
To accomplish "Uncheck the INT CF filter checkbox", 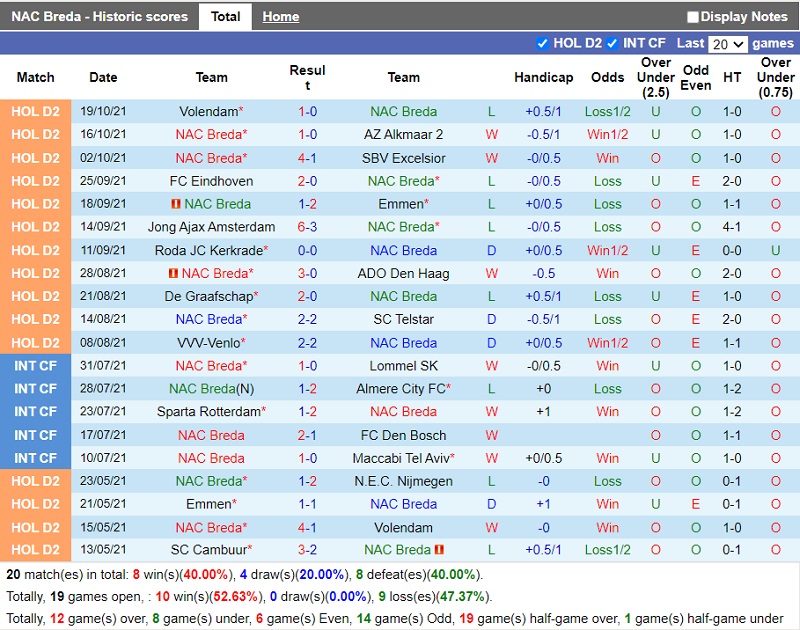I will pyautogui.click(x=612, y=43).
